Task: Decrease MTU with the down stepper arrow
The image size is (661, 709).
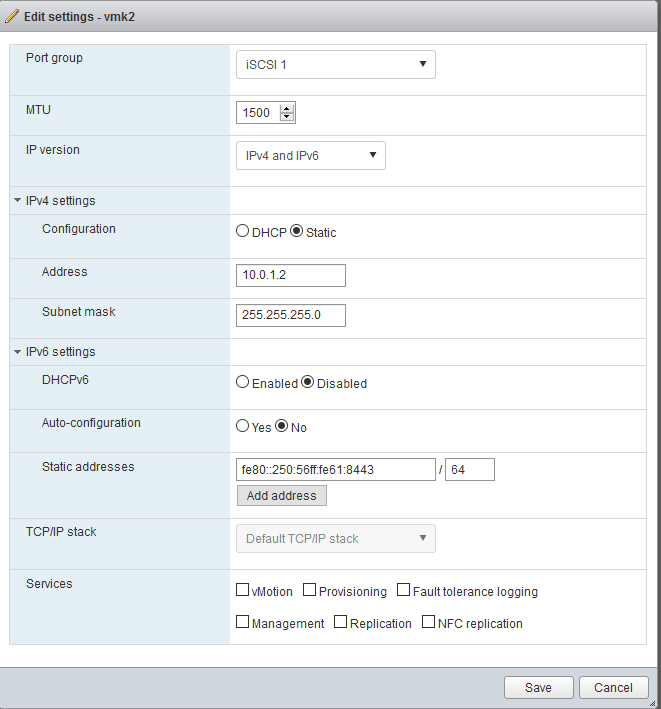Action: 287,117
